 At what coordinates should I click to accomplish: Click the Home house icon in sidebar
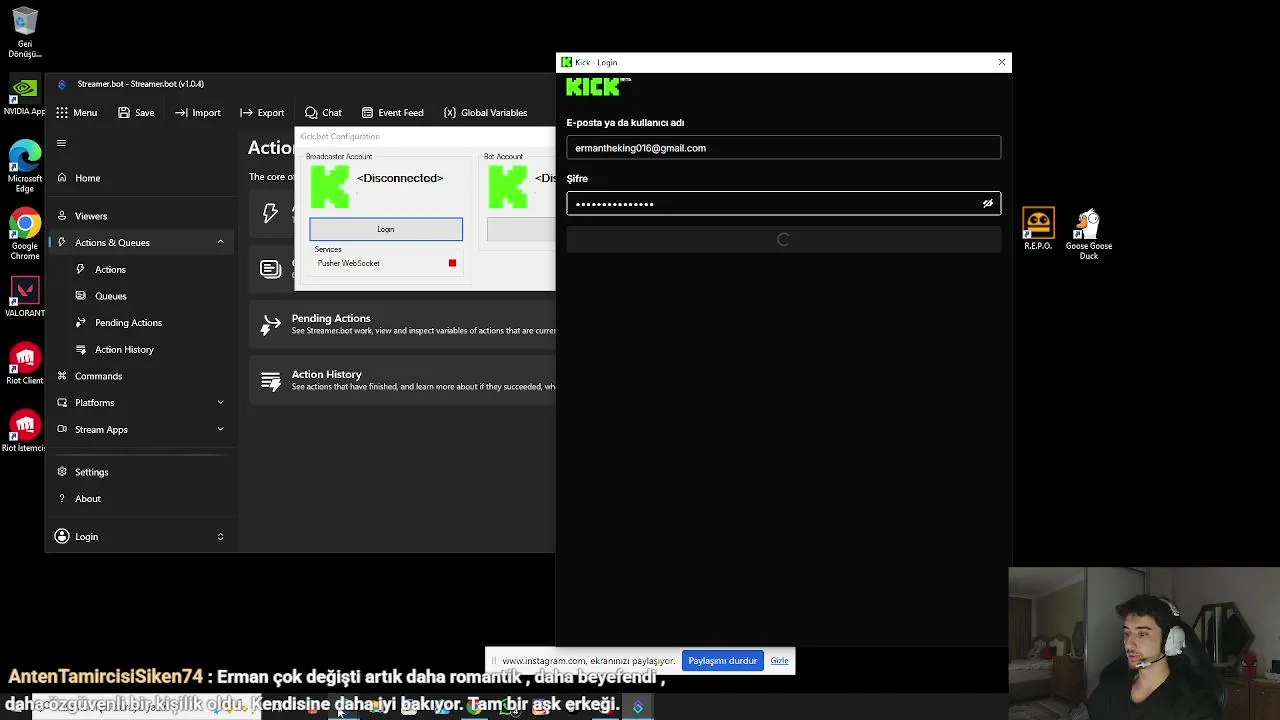[x=62, y=178]
